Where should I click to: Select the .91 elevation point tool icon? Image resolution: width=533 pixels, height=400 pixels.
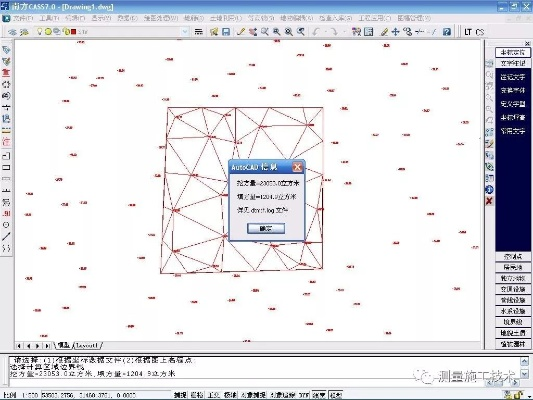(x=6, y=213)
